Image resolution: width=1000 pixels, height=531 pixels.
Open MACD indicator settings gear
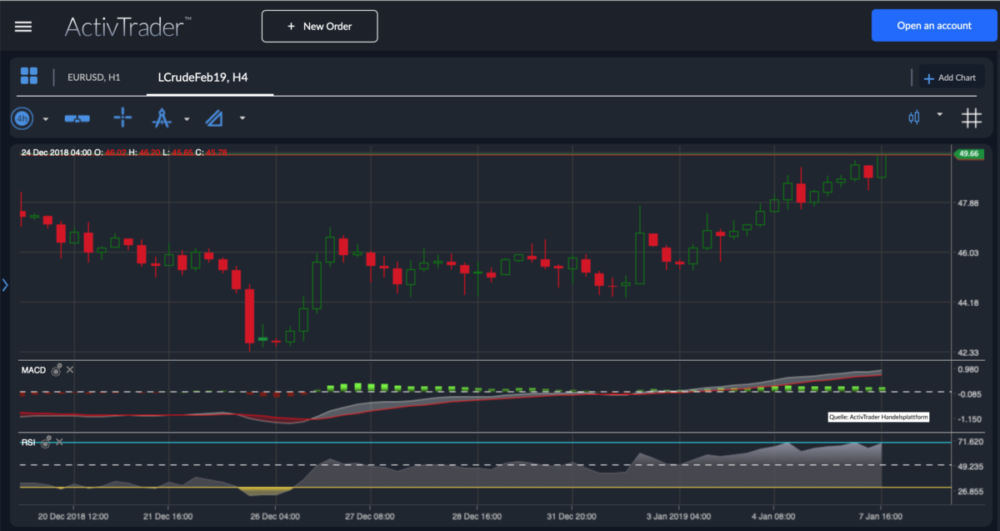[57, 370]
